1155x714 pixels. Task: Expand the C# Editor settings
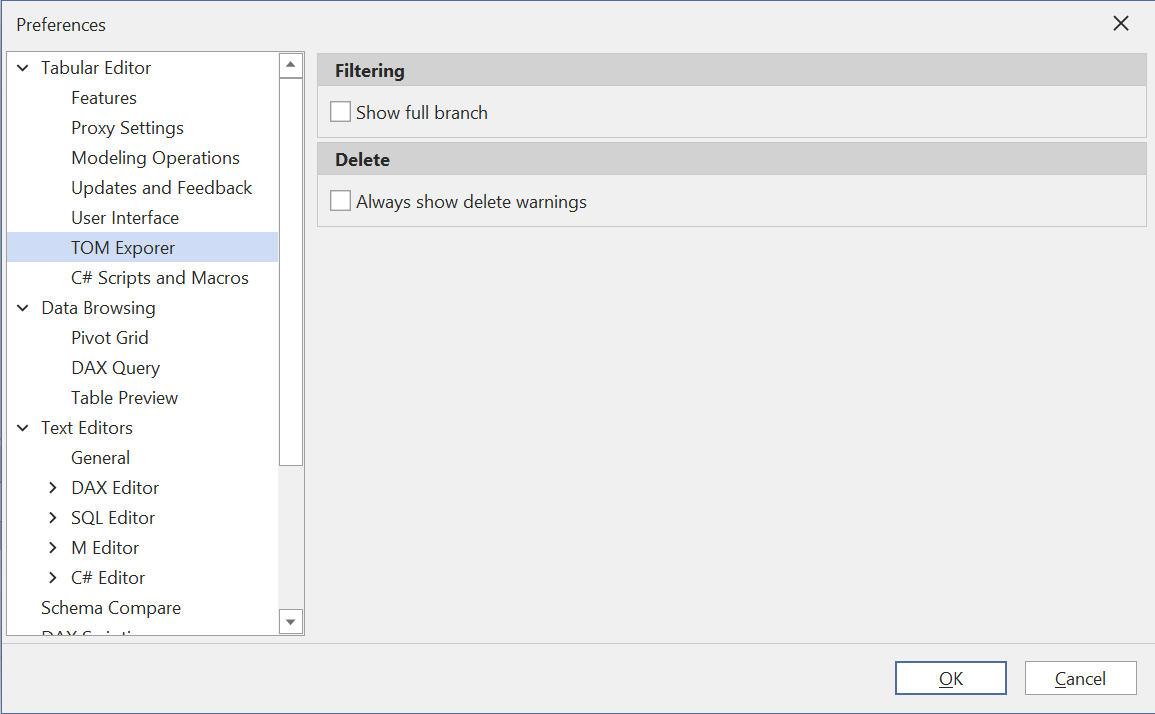pos(52,577)
